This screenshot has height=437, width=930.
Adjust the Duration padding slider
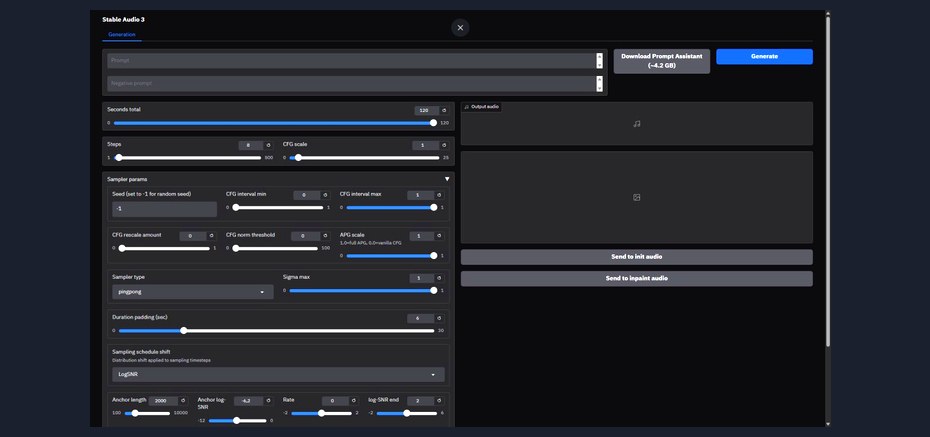[x=276, y=331]
